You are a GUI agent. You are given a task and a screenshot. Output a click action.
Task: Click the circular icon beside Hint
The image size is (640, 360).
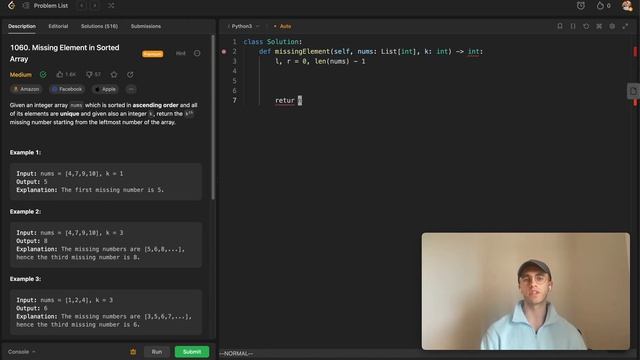point(197,53)
